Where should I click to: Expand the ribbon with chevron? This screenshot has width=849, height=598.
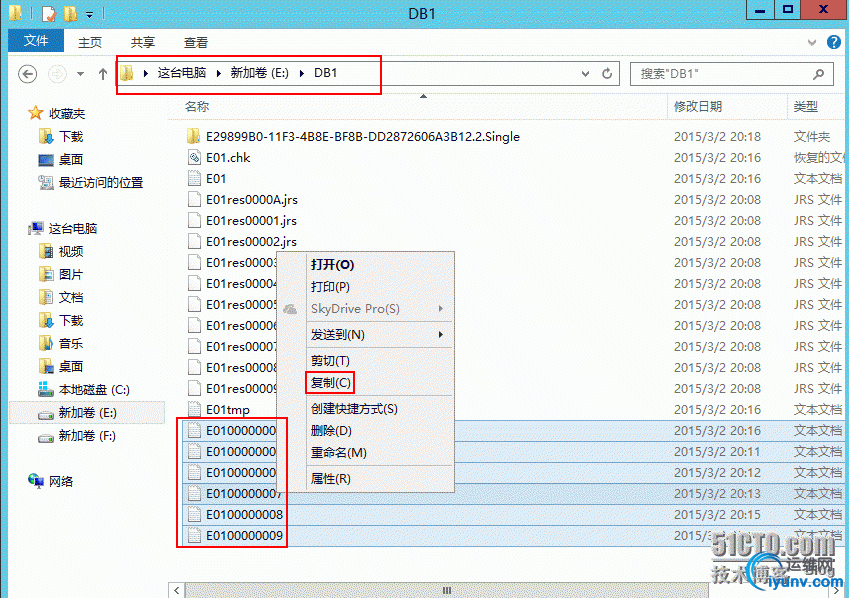point(812,42)
